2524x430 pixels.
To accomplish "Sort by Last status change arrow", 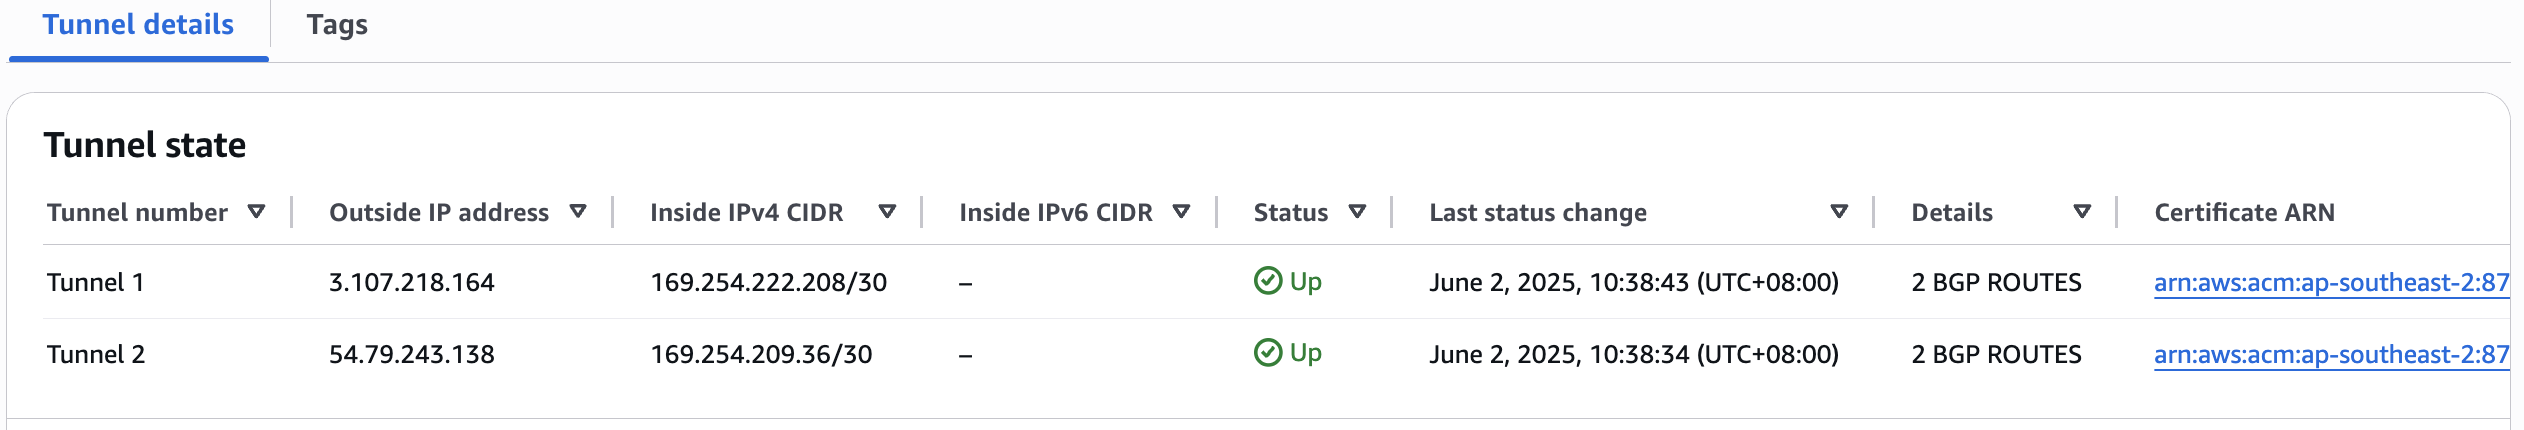I will pyautogui.click(x=1838, y=212).
